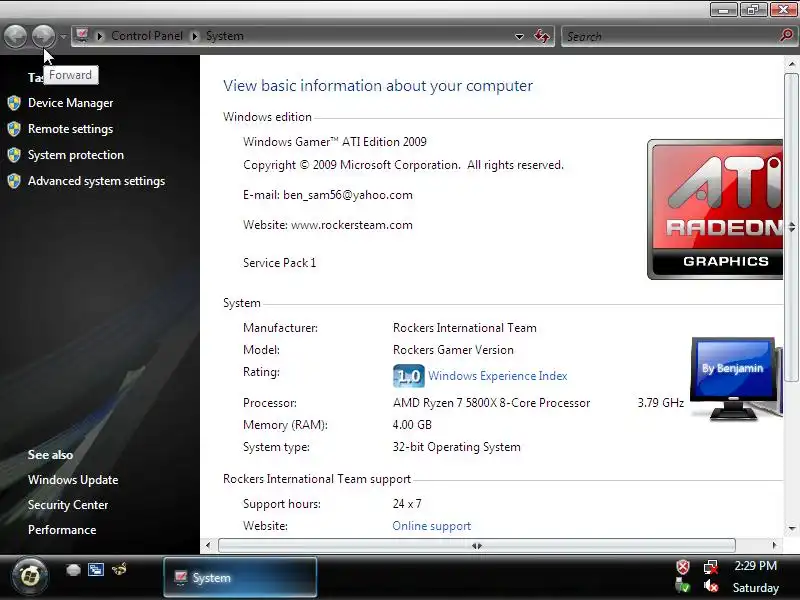Click the www.rockersteam.com website text
800x600 pixels.
pyautogui.click(x=352, y=225)
